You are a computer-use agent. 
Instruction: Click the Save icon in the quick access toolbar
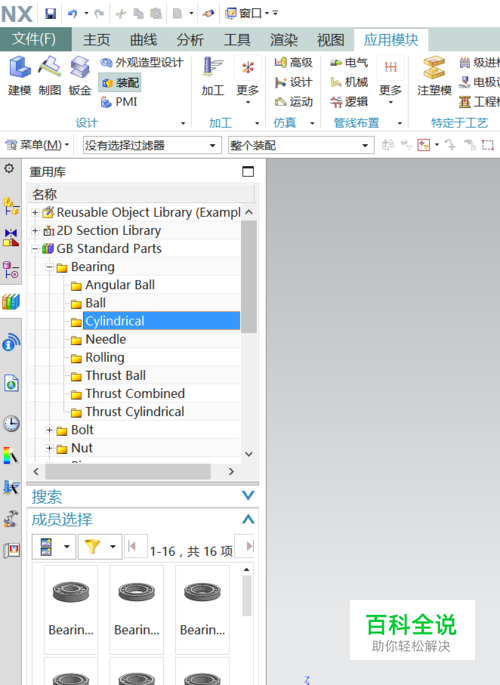click(x=51, y=14)
